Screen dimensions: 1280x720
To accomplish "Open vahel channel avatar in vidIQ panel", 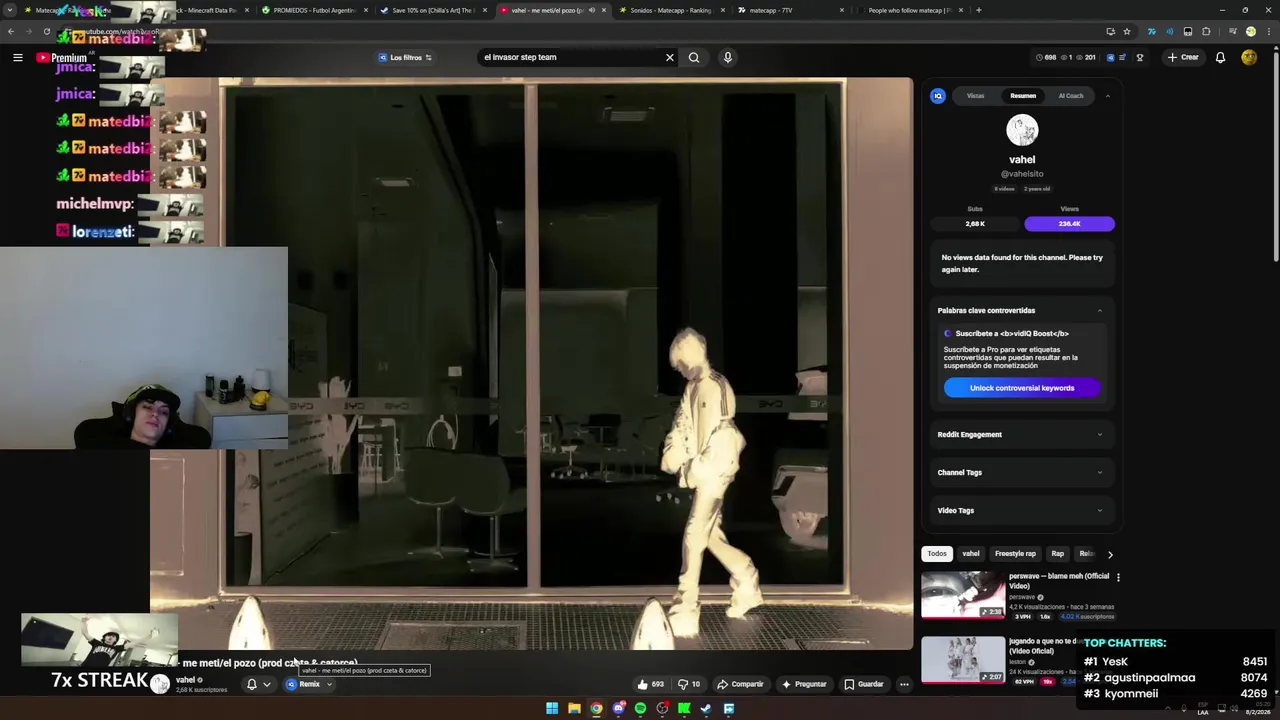I will click(x=1022, y=130).
